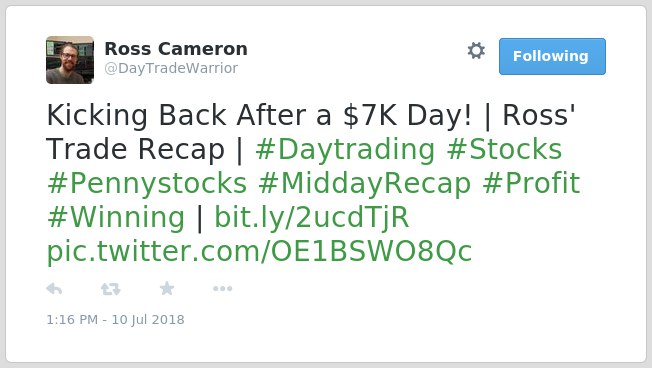652x368 pixels.
Task: Browse the #Stocks hashtag
Action: tap(504, 149)
